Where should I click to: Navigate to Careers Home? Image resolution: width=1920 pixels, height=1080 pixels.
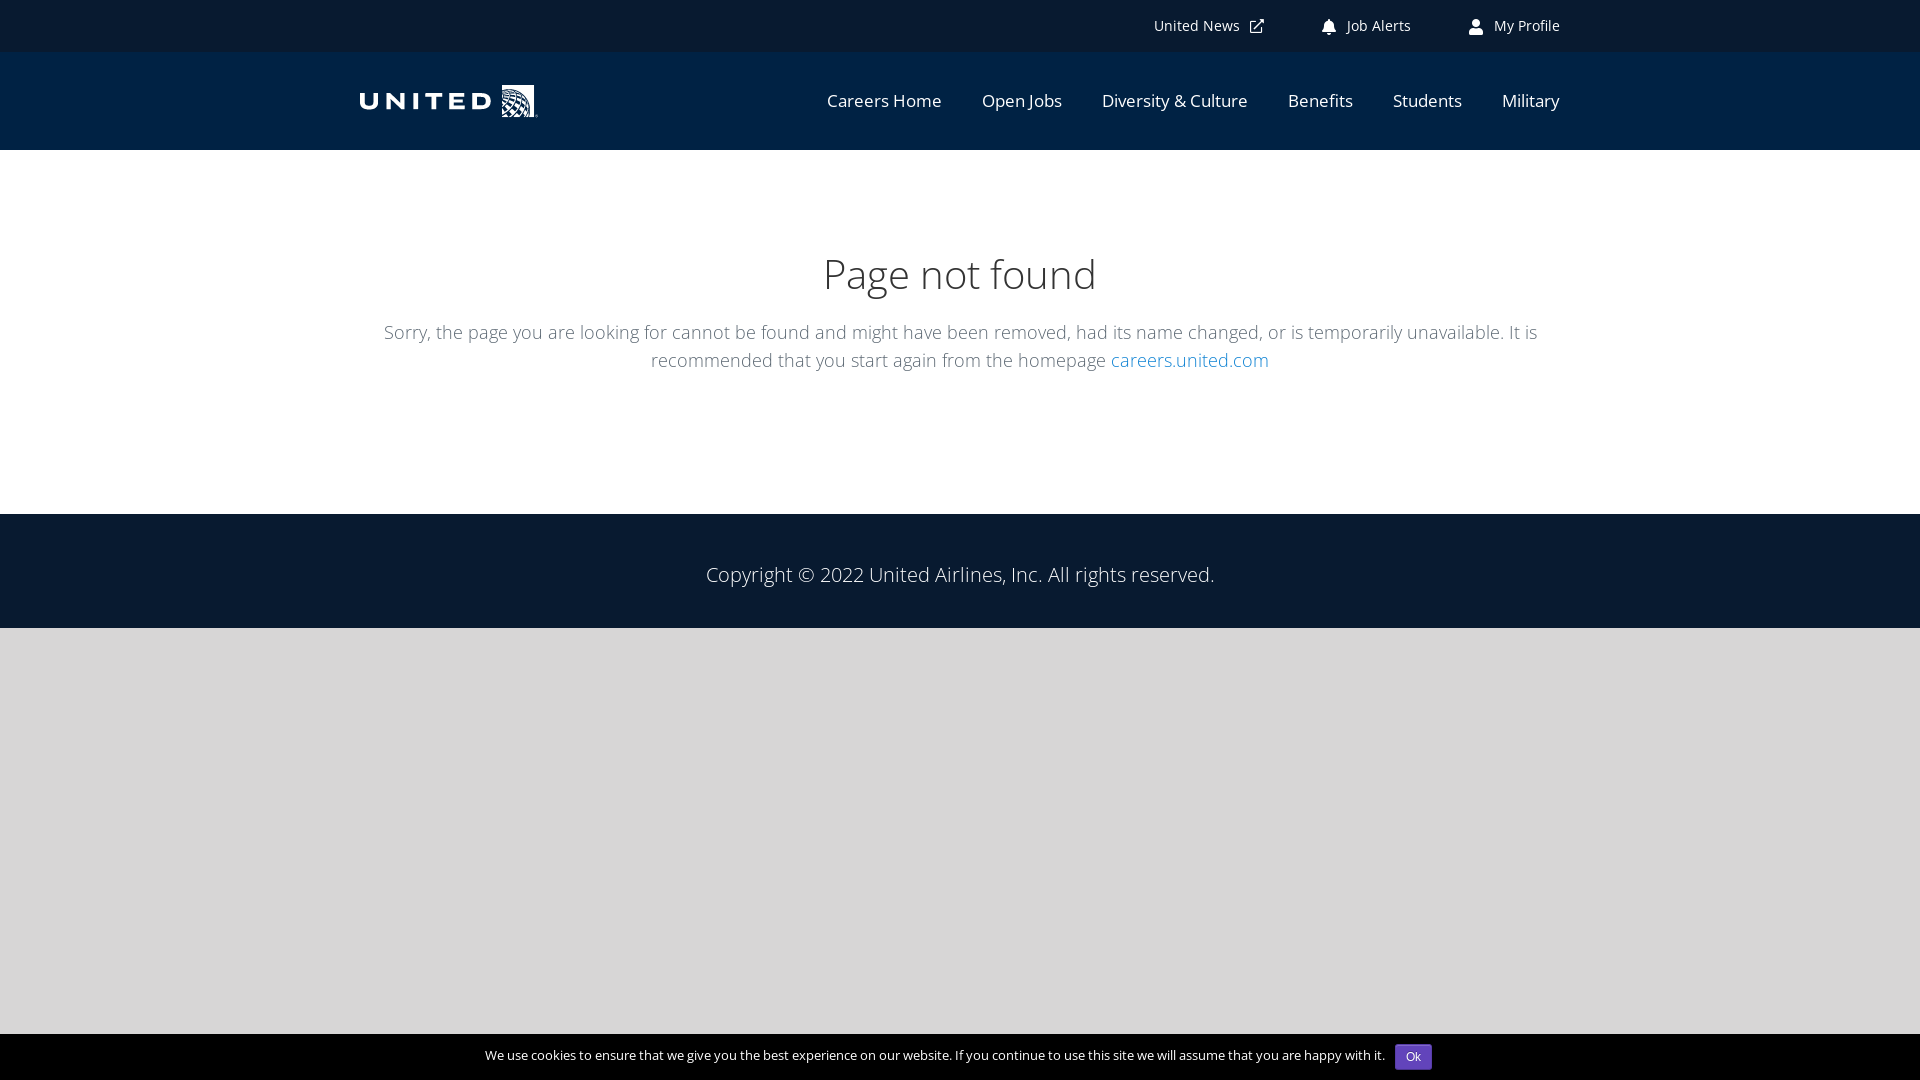click(x=884, y=101)
